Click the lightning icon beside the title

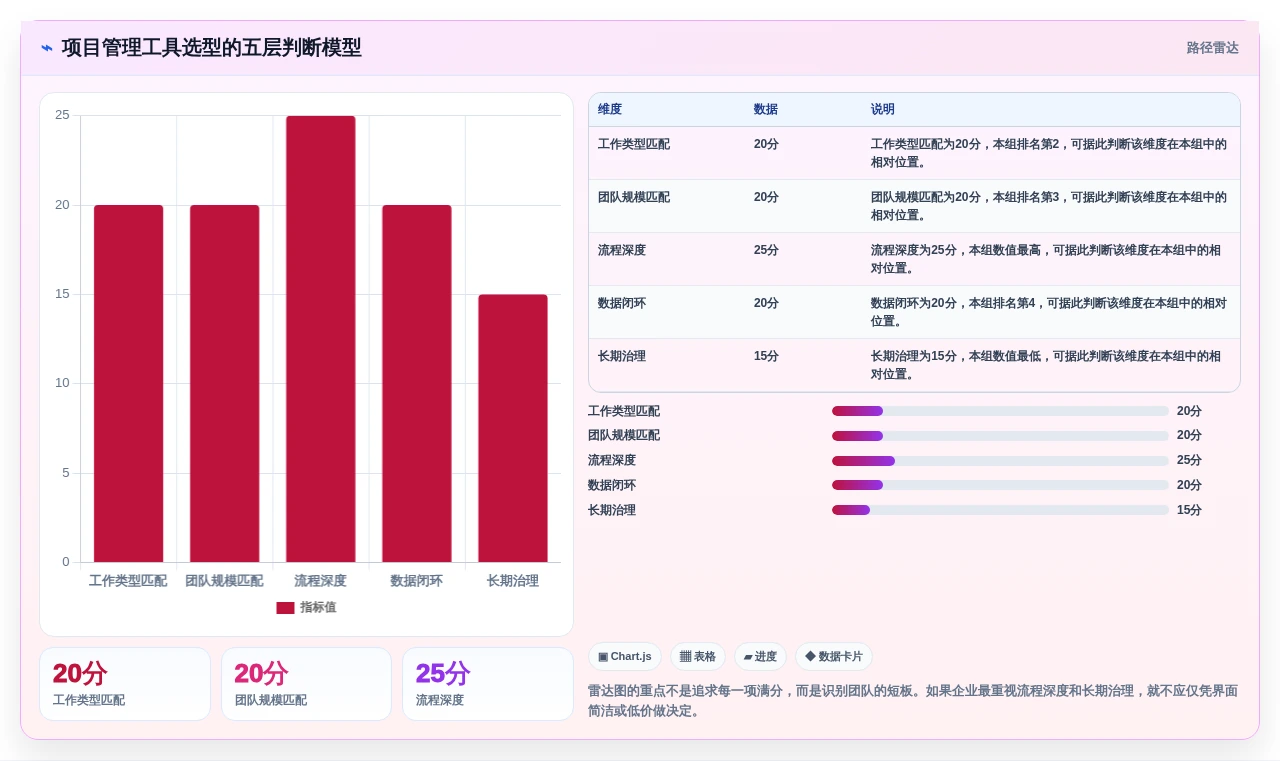click(47, 48)
